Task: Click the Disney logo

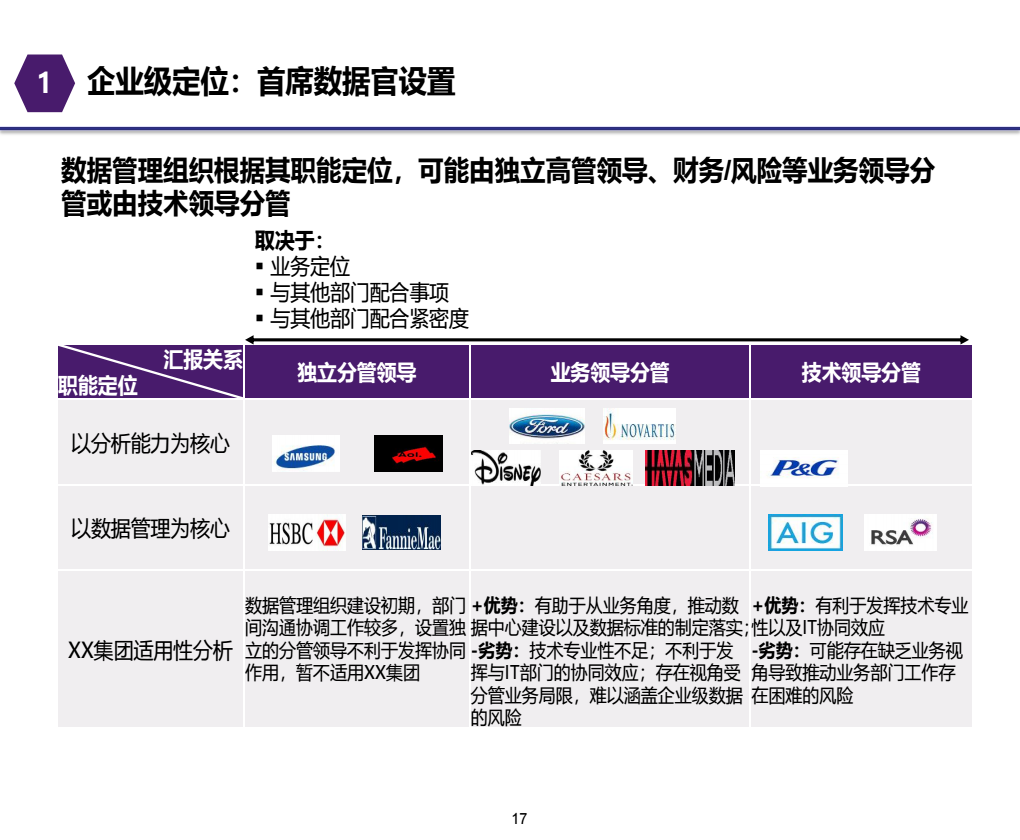Action: [x=506, y=468]
